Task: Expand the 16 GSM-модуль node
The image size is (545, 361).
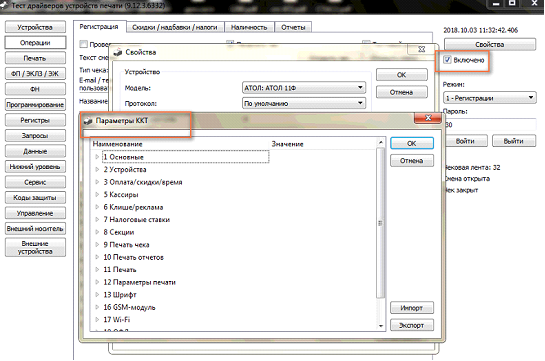Action: [x=97, y=307]
